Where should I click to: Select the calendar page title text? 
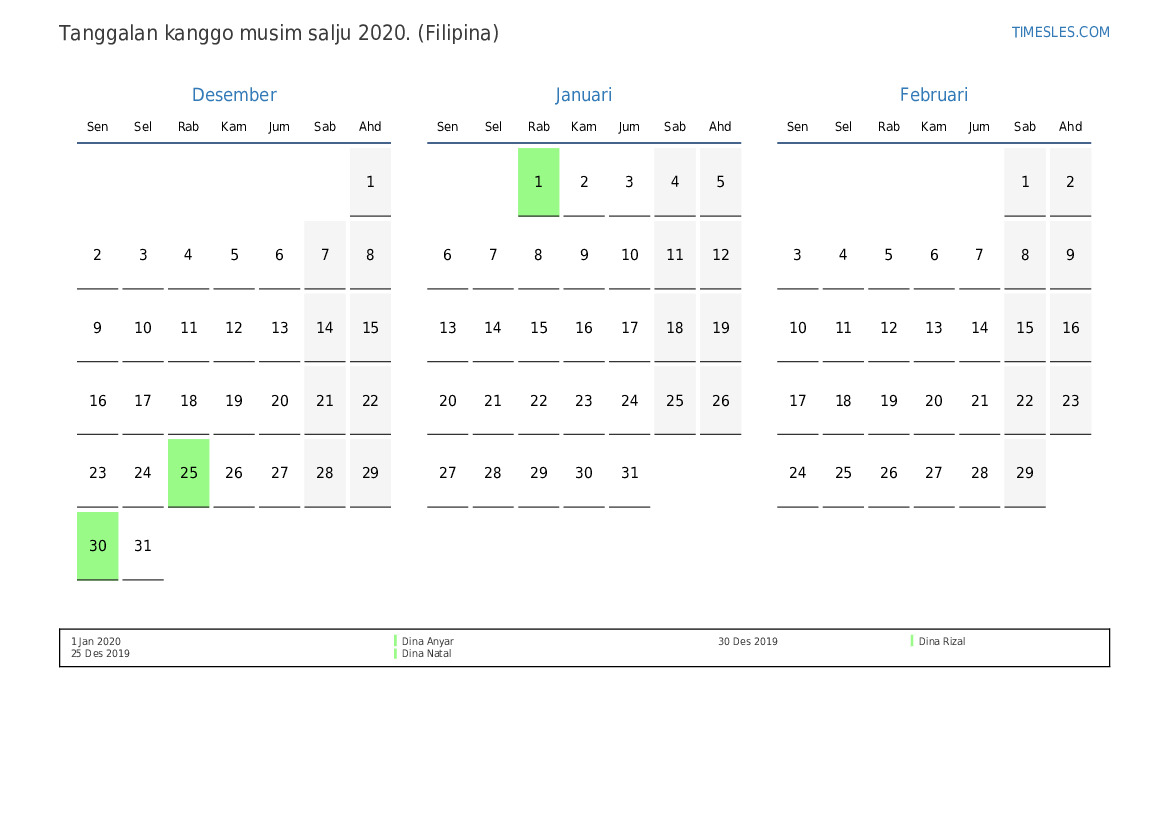(x=279, y=33)
